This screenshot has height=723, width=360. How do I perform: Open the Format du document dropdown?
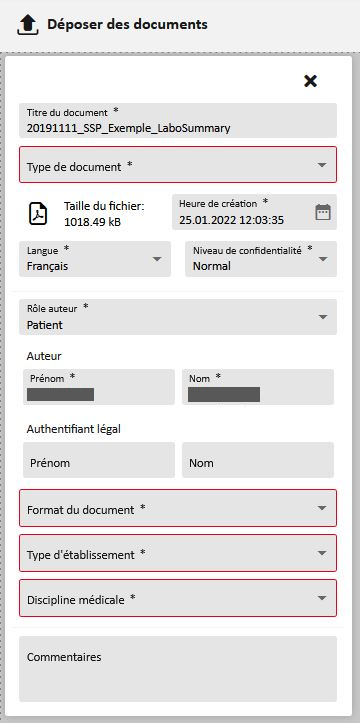click(x=178, y=508)
